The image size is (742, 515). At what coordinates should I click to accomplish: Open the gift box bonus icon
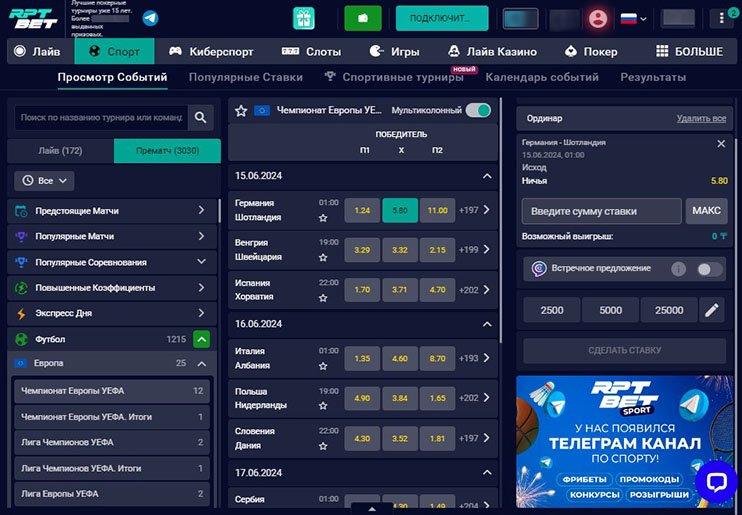[x=304, y=18]
